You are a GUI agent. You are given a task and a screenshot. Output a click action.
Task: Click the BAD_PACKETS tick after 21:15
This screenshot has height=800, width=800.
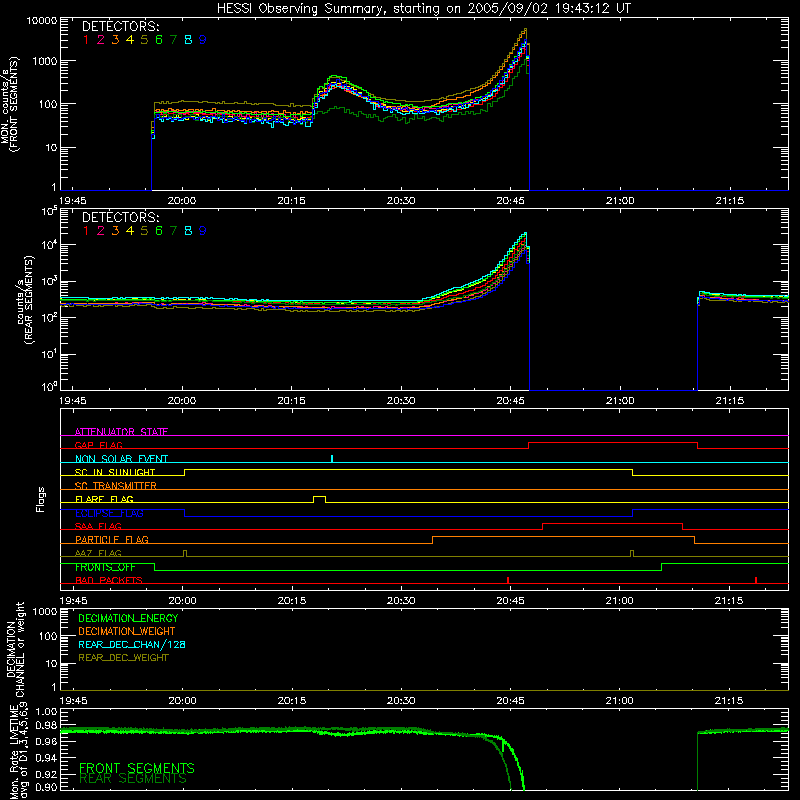coord(756,580)
